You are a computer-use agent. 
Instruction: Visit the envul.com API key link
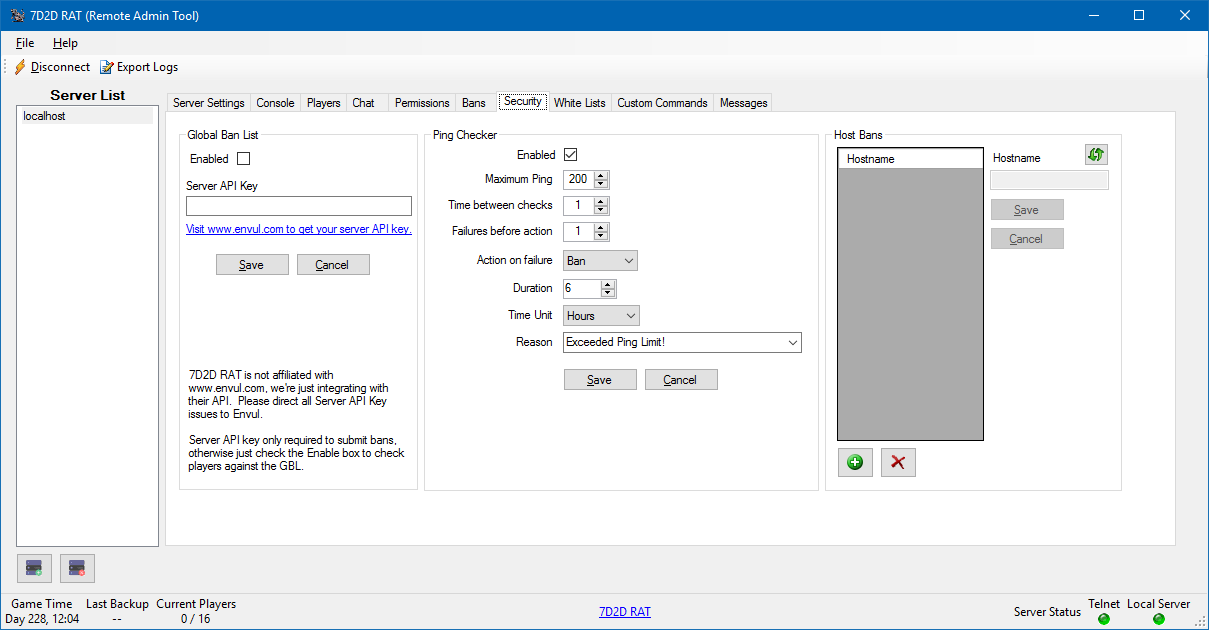tap(298, 229)
